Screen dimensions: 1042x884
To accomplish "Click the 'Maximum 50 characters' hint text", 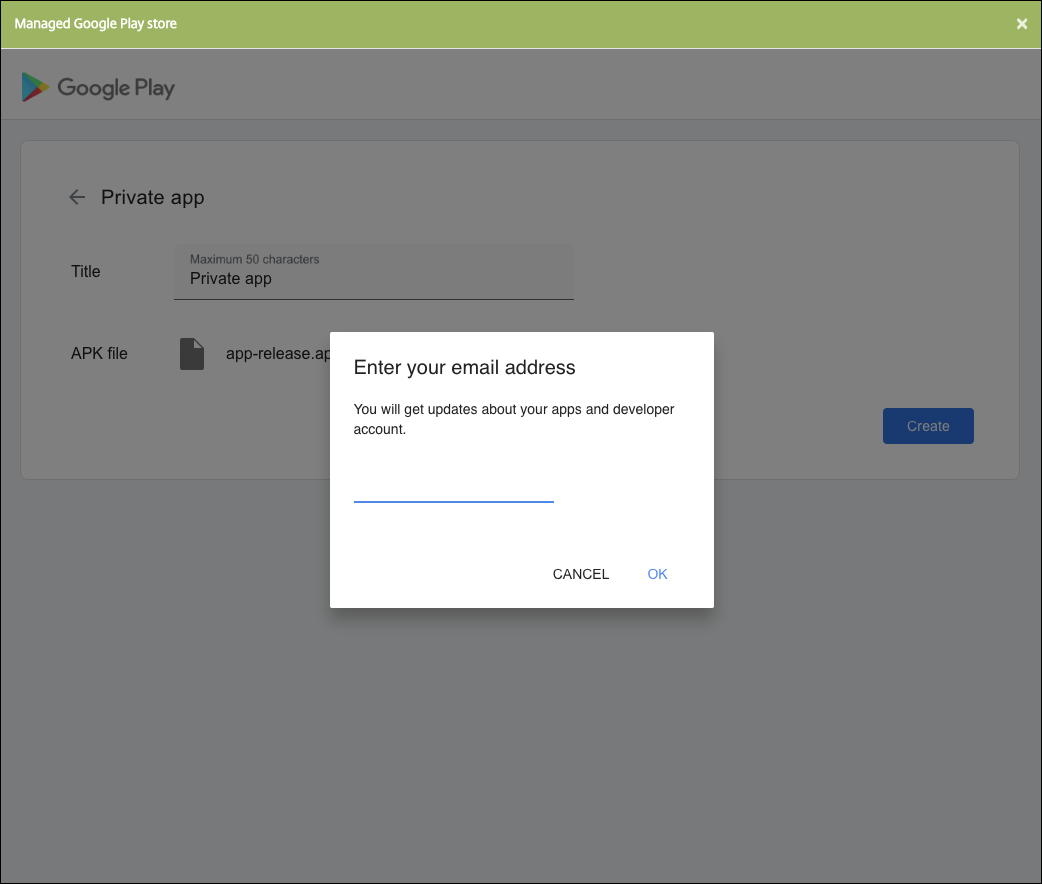I will pos(254,259).
